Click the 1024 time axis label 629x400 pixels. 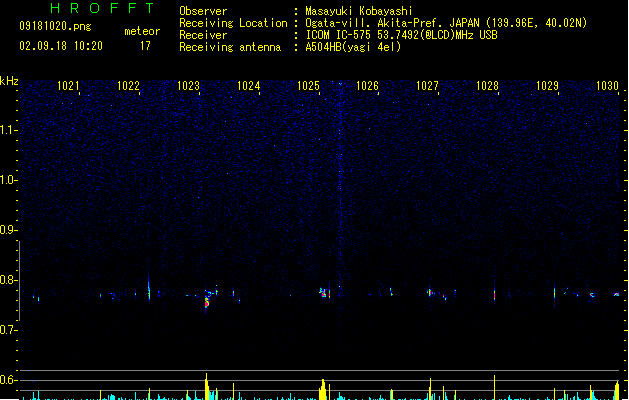(248, 86)
